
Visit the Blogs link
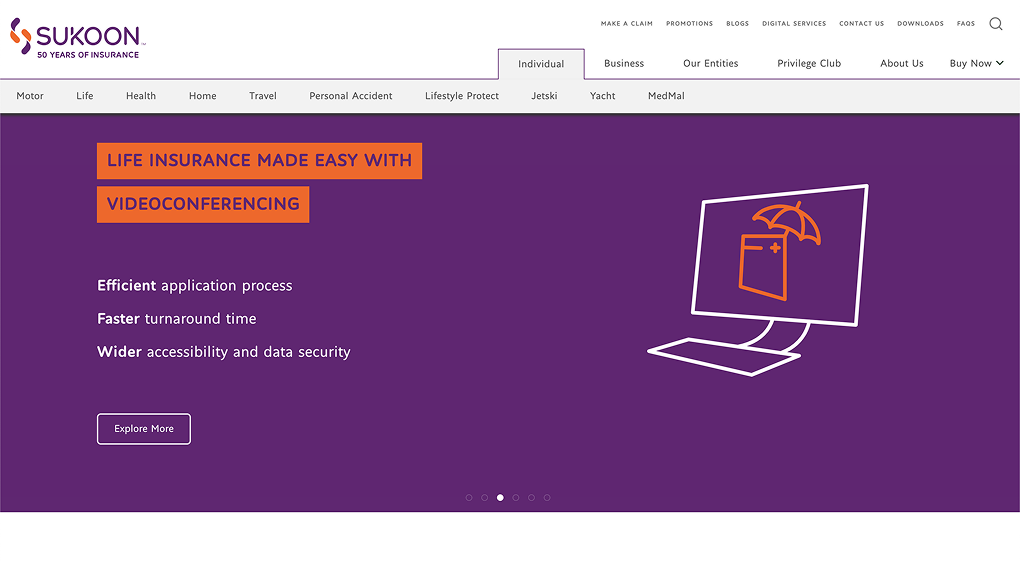click(738, 23)
